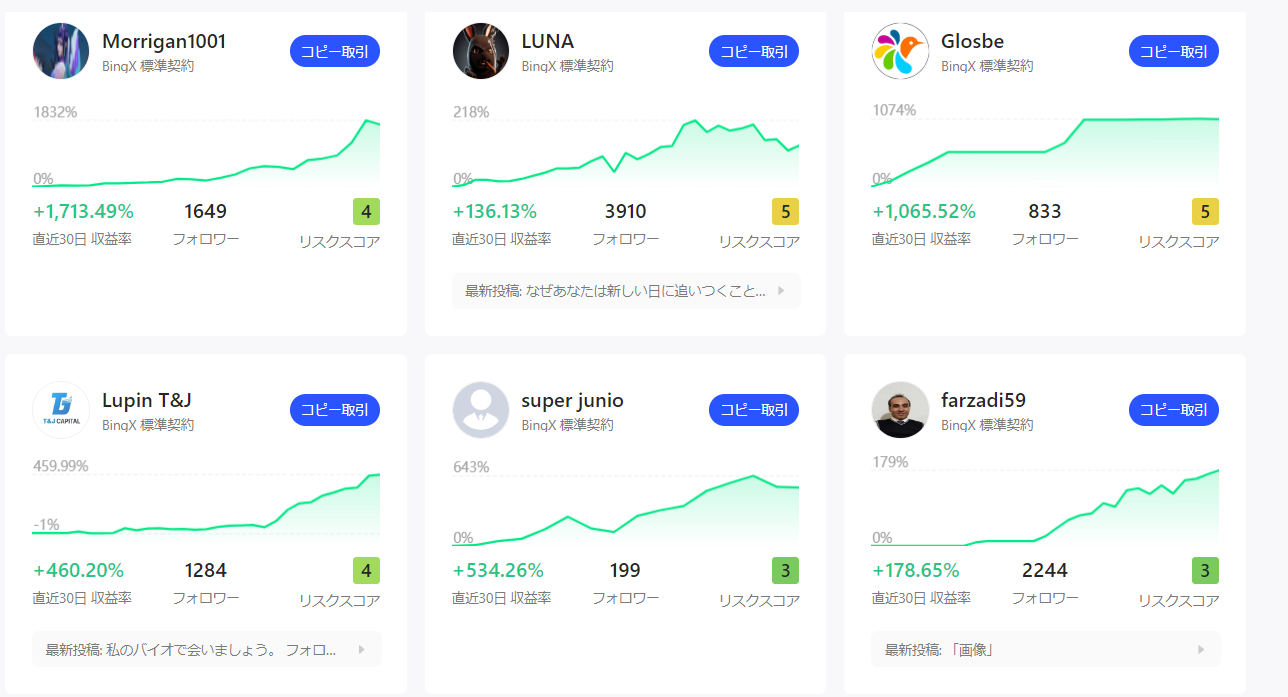Copy trade farzadi59 via blue button

(x=1173, y=410)
